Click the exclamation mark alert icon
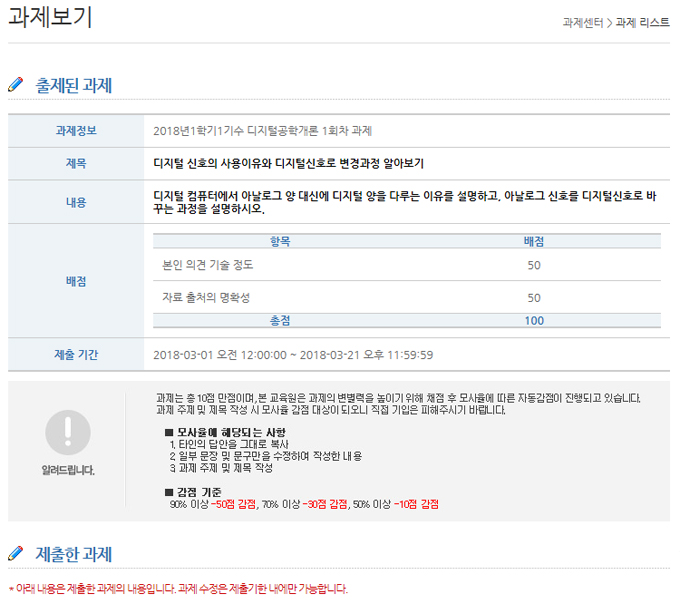This screenshot has width=680, height=600. [67, 431]
